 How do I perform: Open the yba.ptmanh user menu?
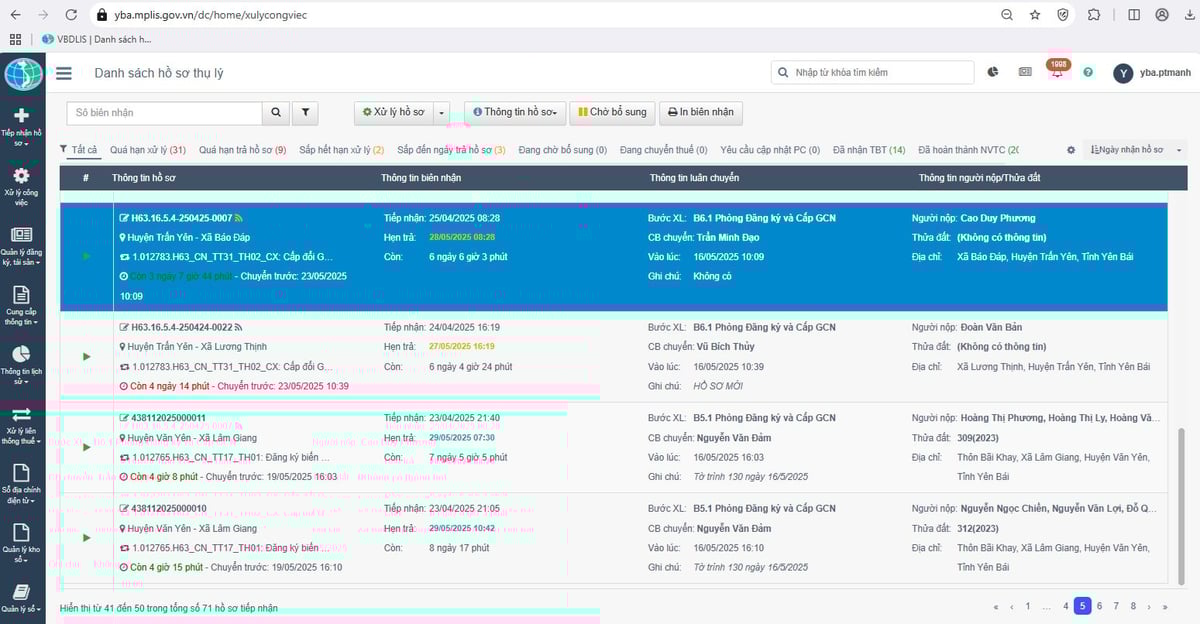point(1152,73)
